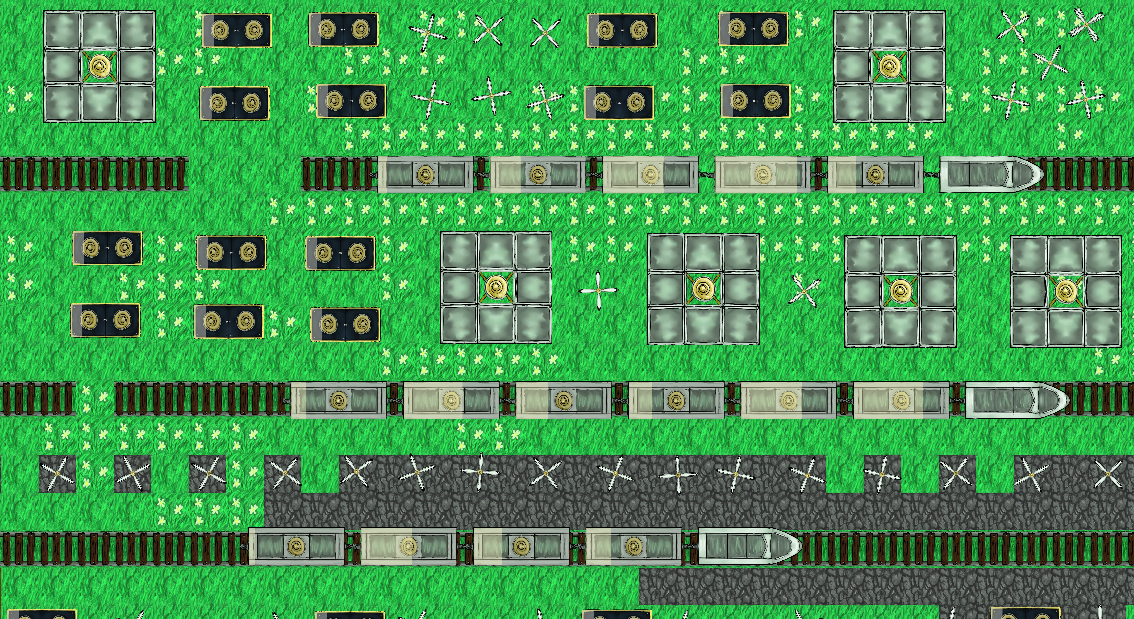Click the rearmost wagon of the middle train

(338, 400)
